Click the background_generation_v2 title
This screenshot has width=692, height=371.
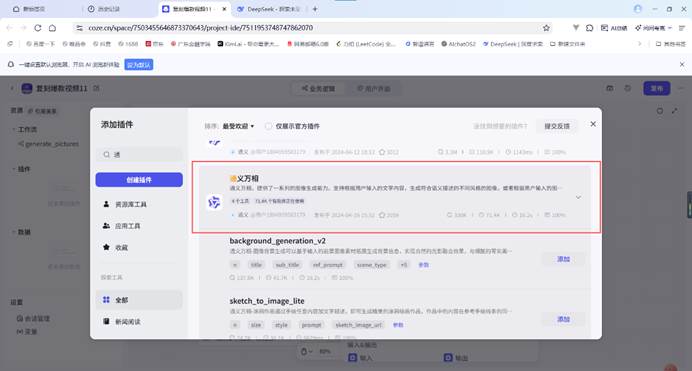coord(278,241)
